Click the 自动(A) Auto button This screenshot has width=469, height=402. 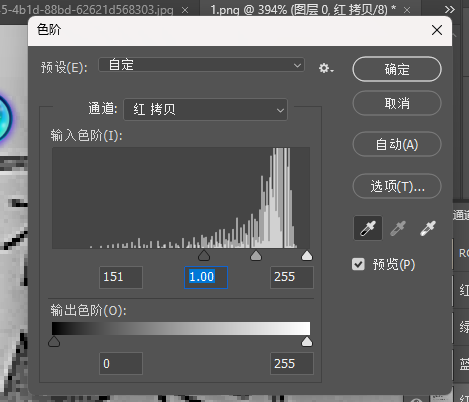[397, 144]
